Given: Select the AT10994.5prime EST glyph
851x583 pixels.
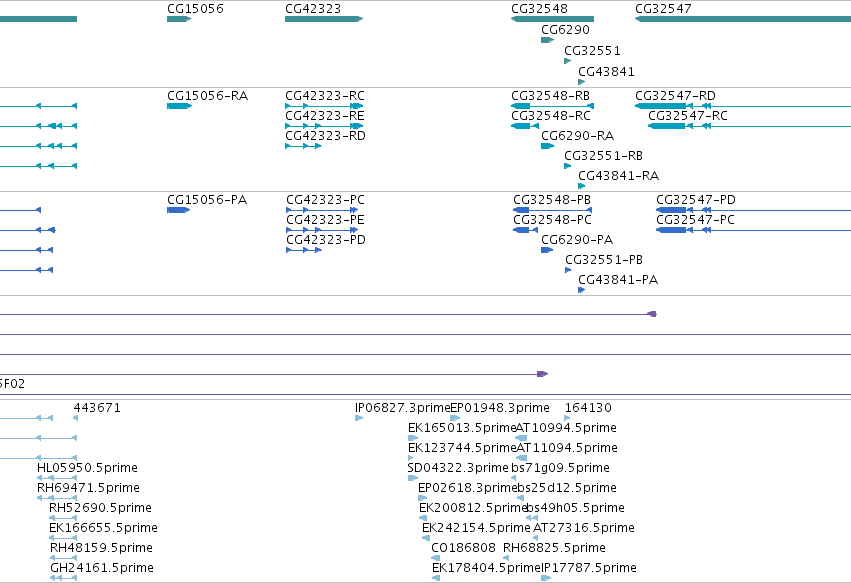Looking at the screenshot, I should click(x=521, y=438).
